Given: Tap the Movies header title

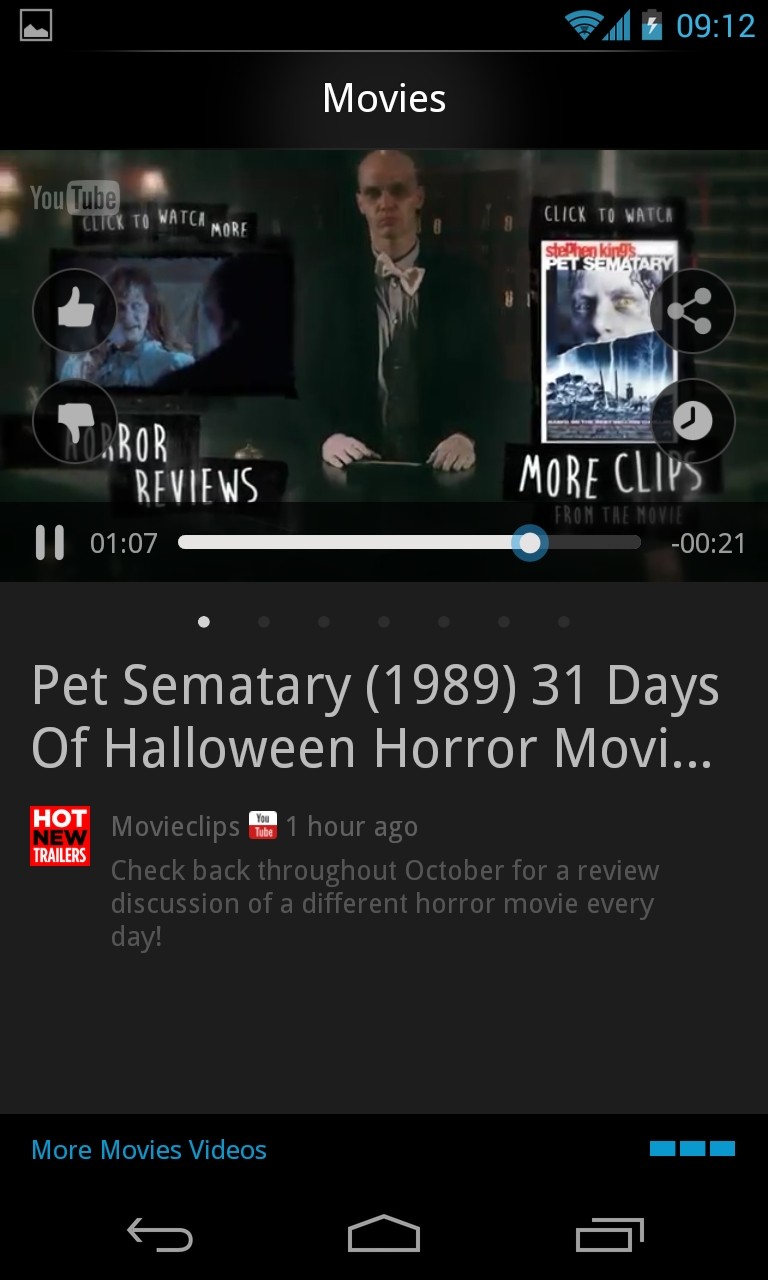Looking at the screenshot, I should tap(384, 98).
